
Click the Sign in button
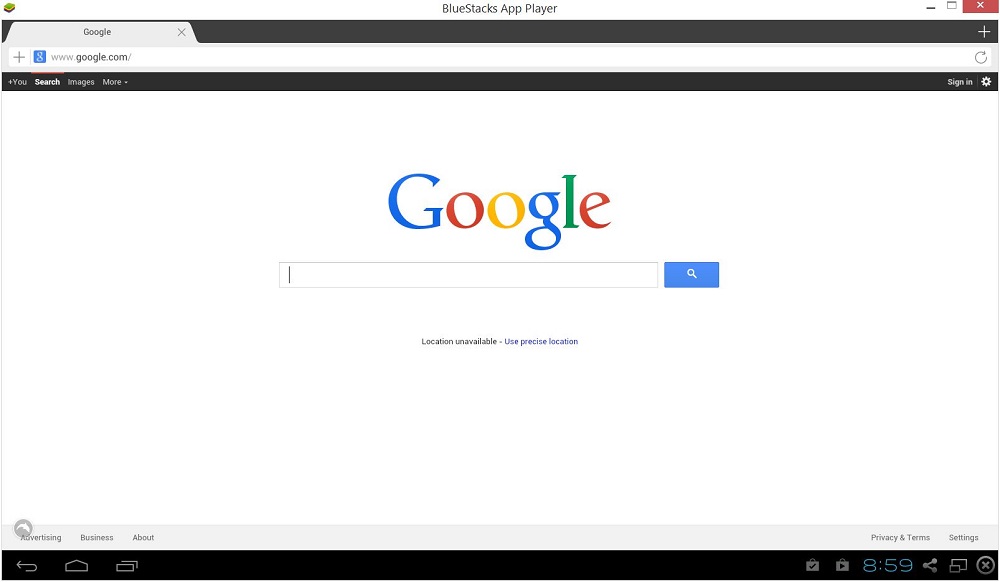click(x=960, y=82)
